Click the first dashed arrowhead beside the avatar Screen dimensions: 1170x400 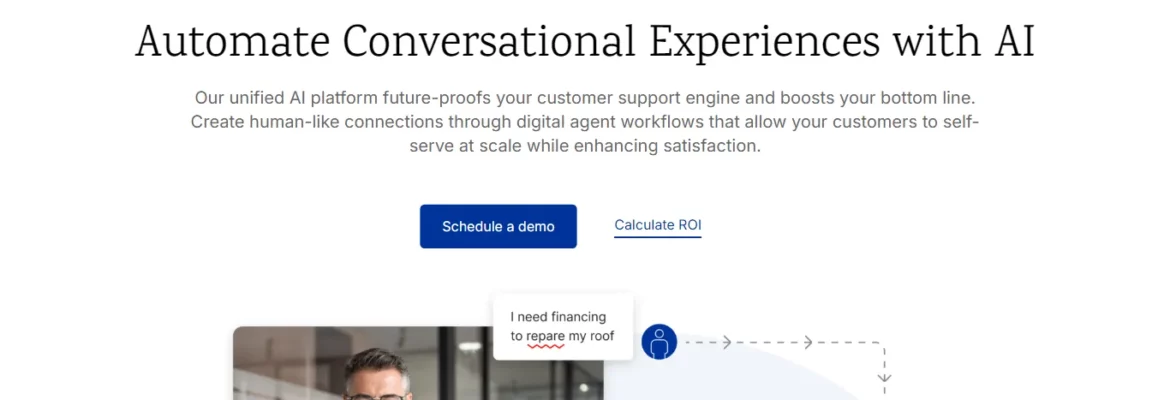[726, 343]
